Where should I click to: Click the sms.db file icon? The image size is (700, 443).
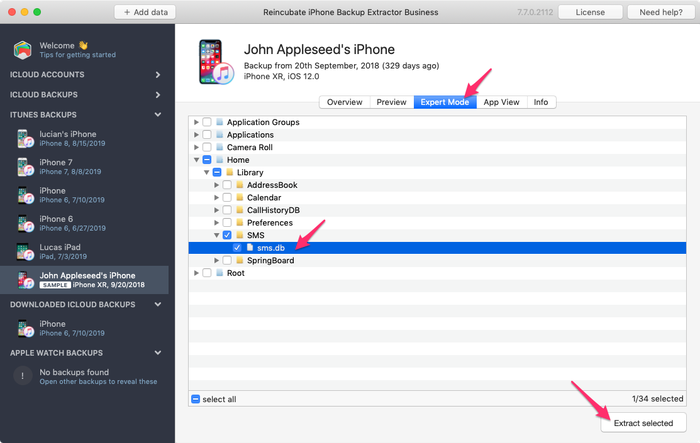(250, 247)
